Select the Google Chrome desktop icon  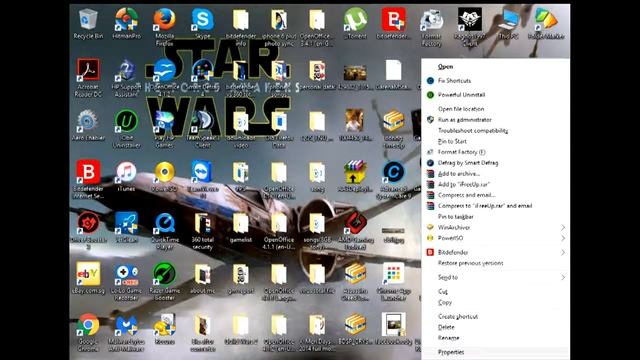pos(88,325)
